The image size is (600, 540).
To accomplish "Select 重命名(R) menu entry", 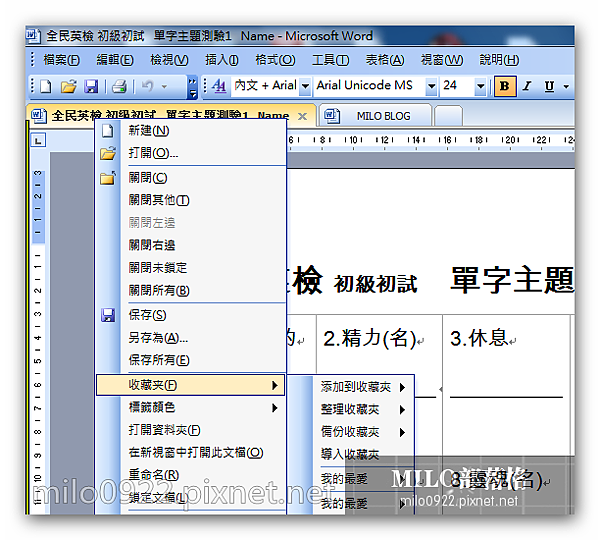I will click(x=191, y=475).
